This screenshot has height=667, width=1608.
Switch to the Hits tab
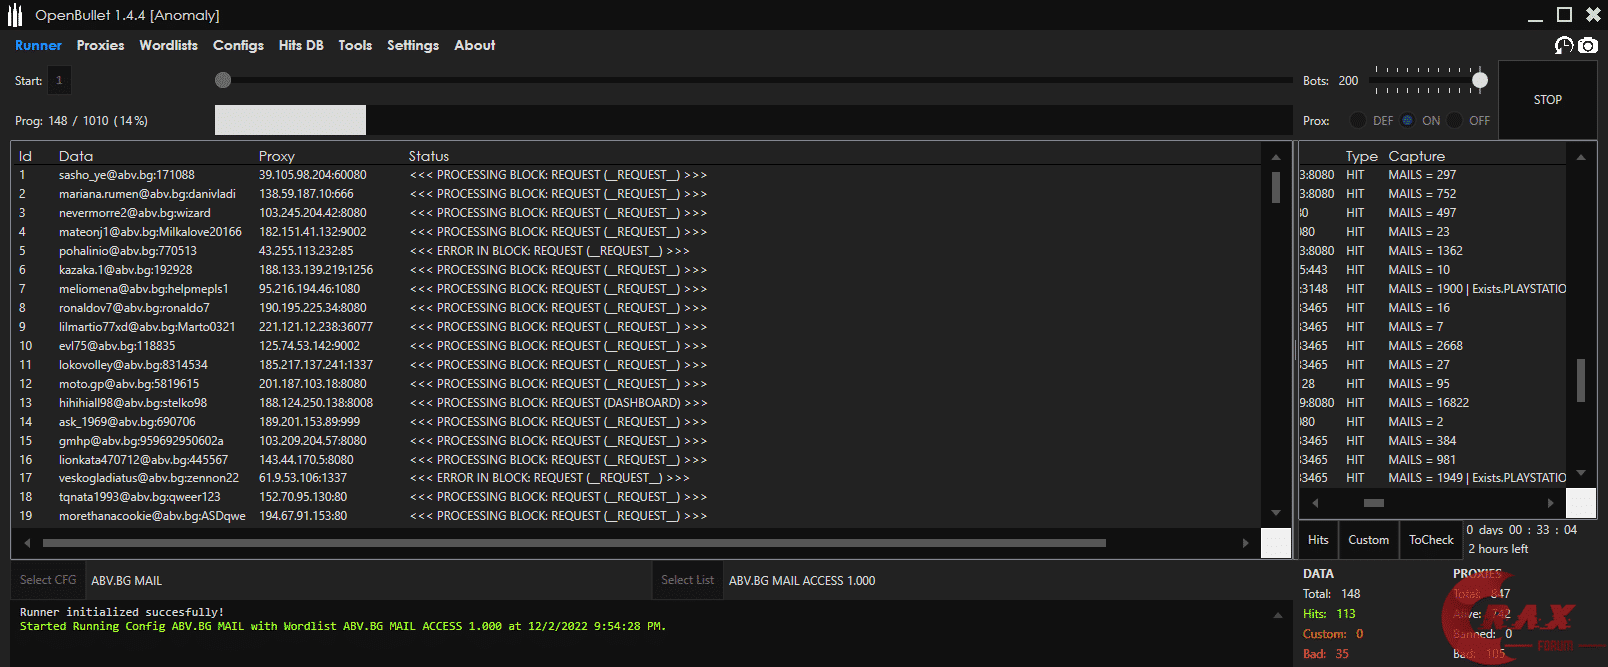[x=1318, y=540]
